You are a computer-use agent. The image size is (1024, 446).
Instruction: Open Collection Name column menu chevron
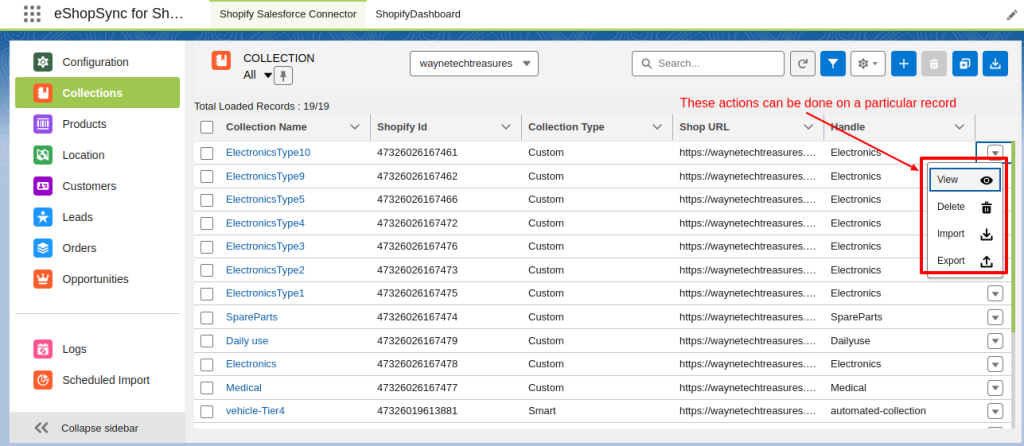click(x=355, y=127)
